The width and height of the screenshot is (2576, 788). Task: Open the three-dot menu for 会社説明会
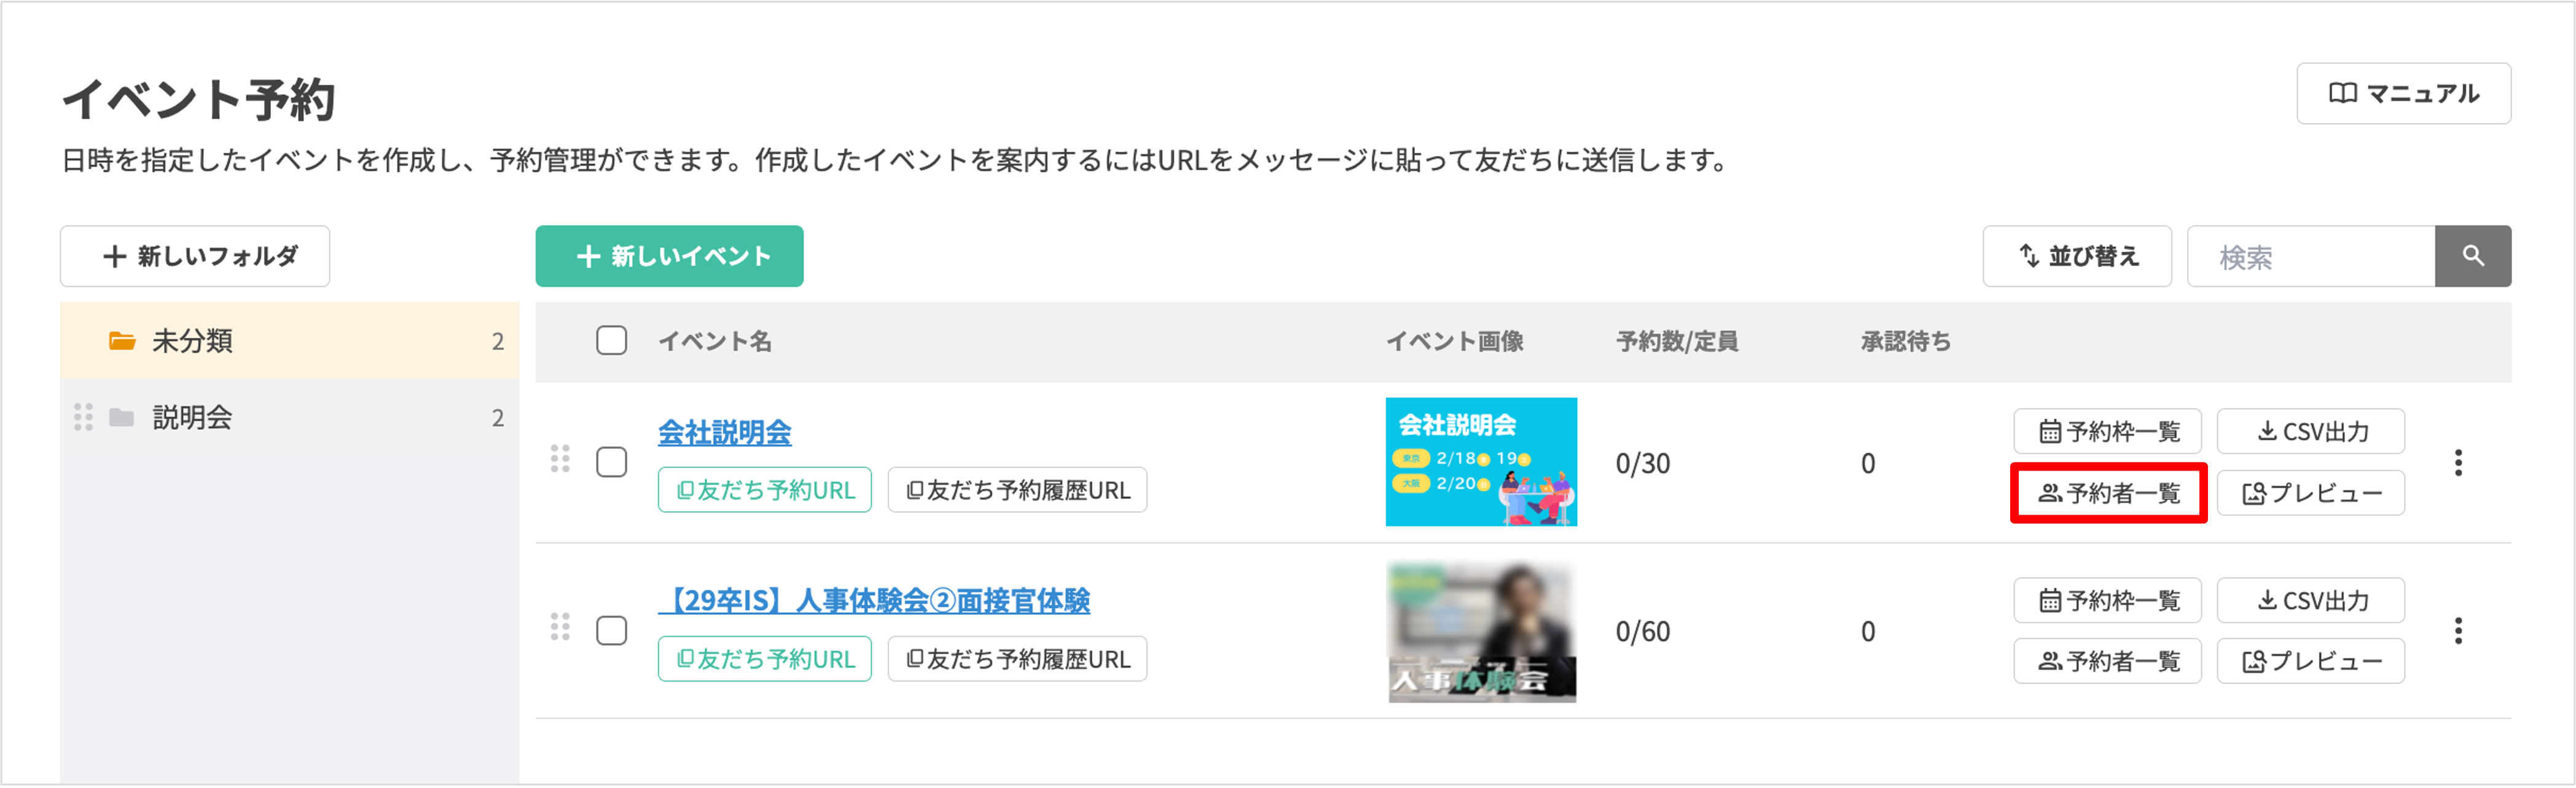2458,463
